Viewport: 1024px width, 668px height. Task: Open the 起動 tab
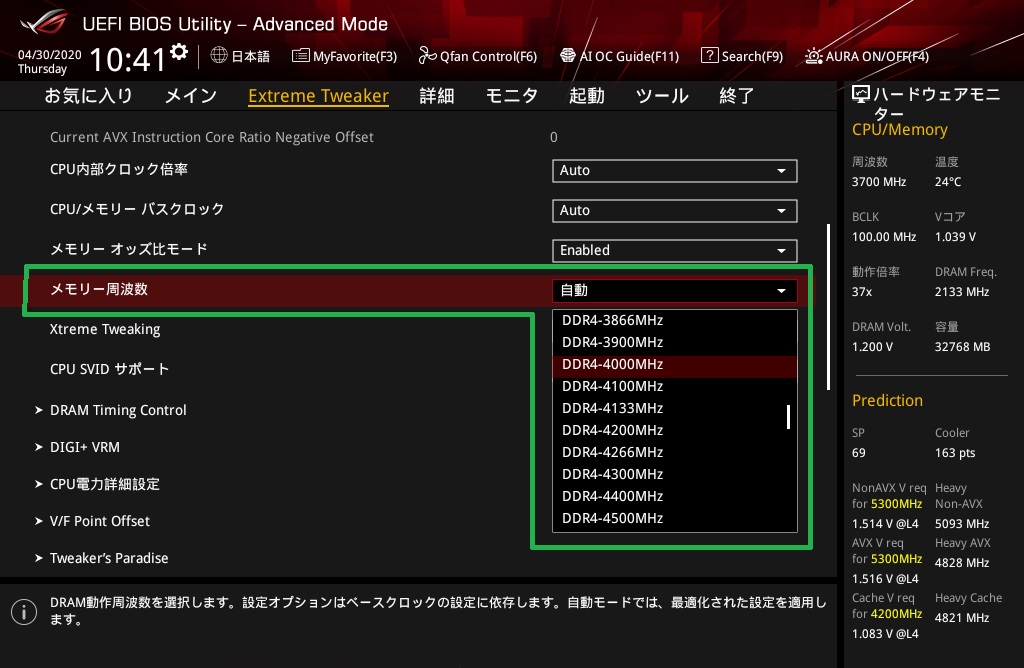coord(586,96)
